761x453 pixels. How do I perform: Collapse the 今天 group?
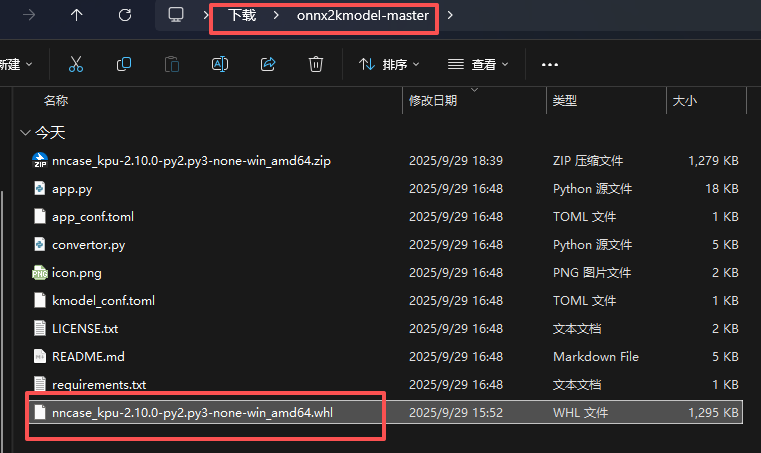(x=25, y=132)
